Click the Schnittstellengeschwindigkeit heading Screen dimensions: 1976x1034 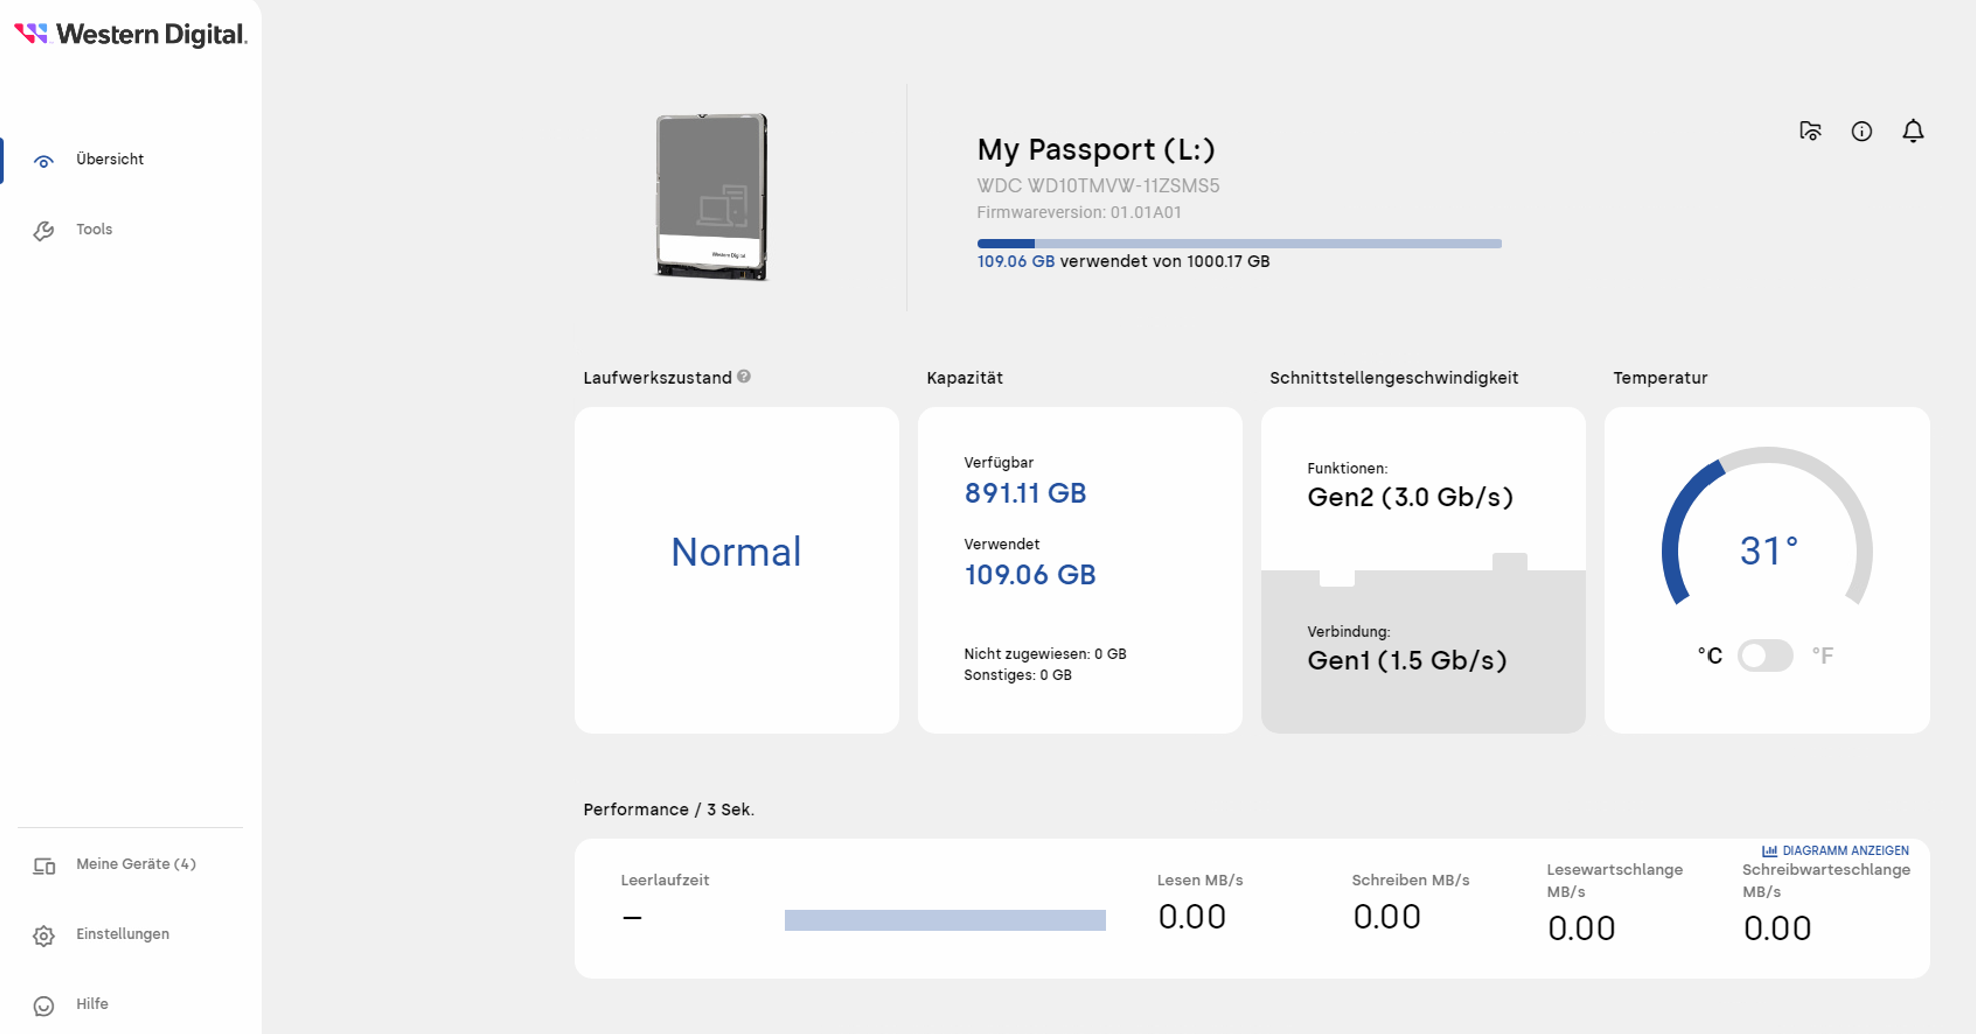[x=1394, y=378]
